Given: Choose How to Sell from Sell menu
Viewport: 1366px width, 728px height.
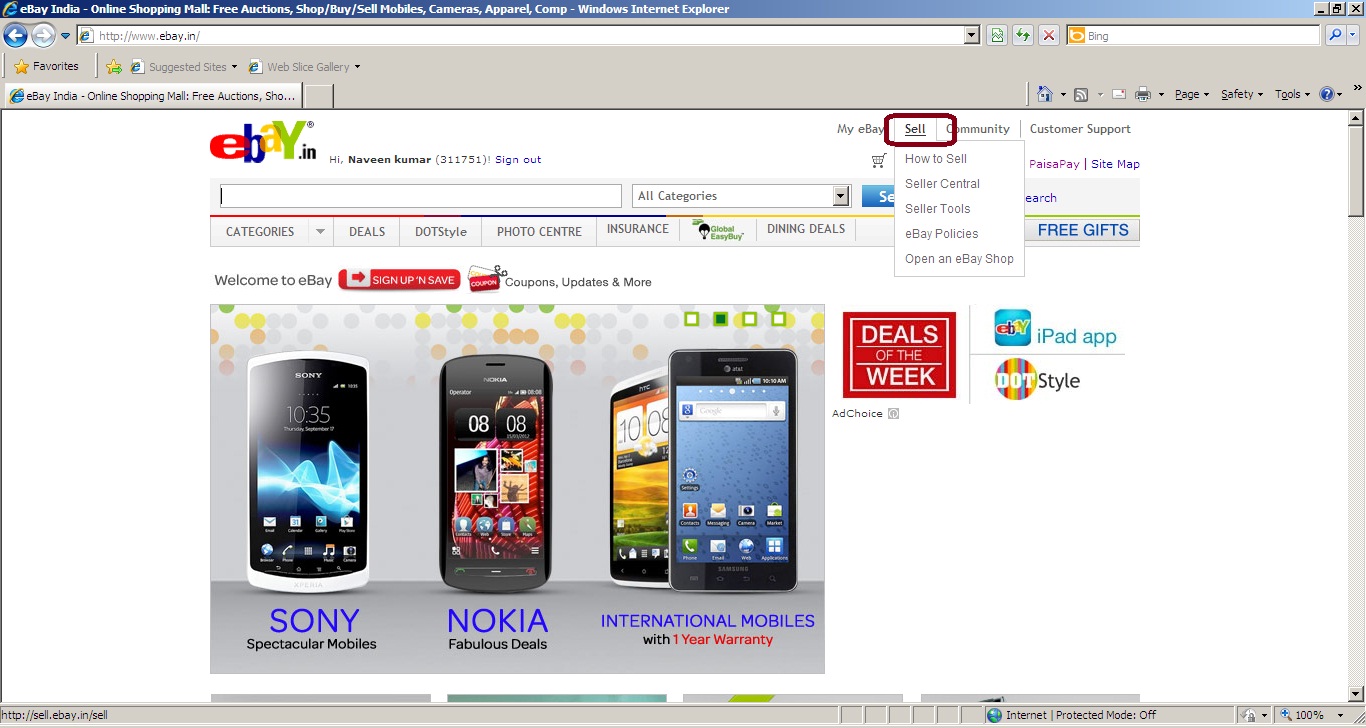Looking at the screenshot, I should [x=936, y=159].
